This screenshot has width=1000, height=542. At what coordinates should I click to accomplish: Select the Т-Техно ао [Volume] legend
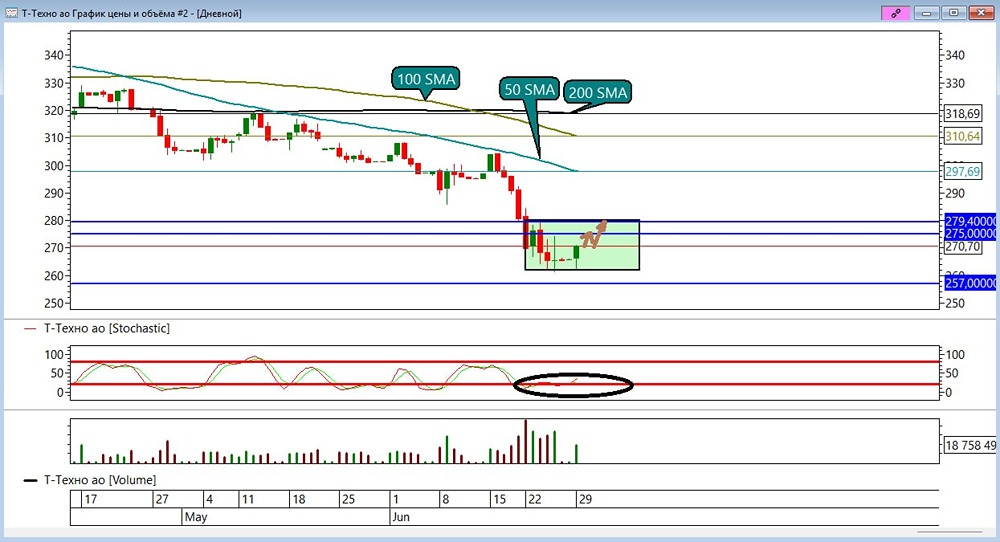(x=100, y=480)
